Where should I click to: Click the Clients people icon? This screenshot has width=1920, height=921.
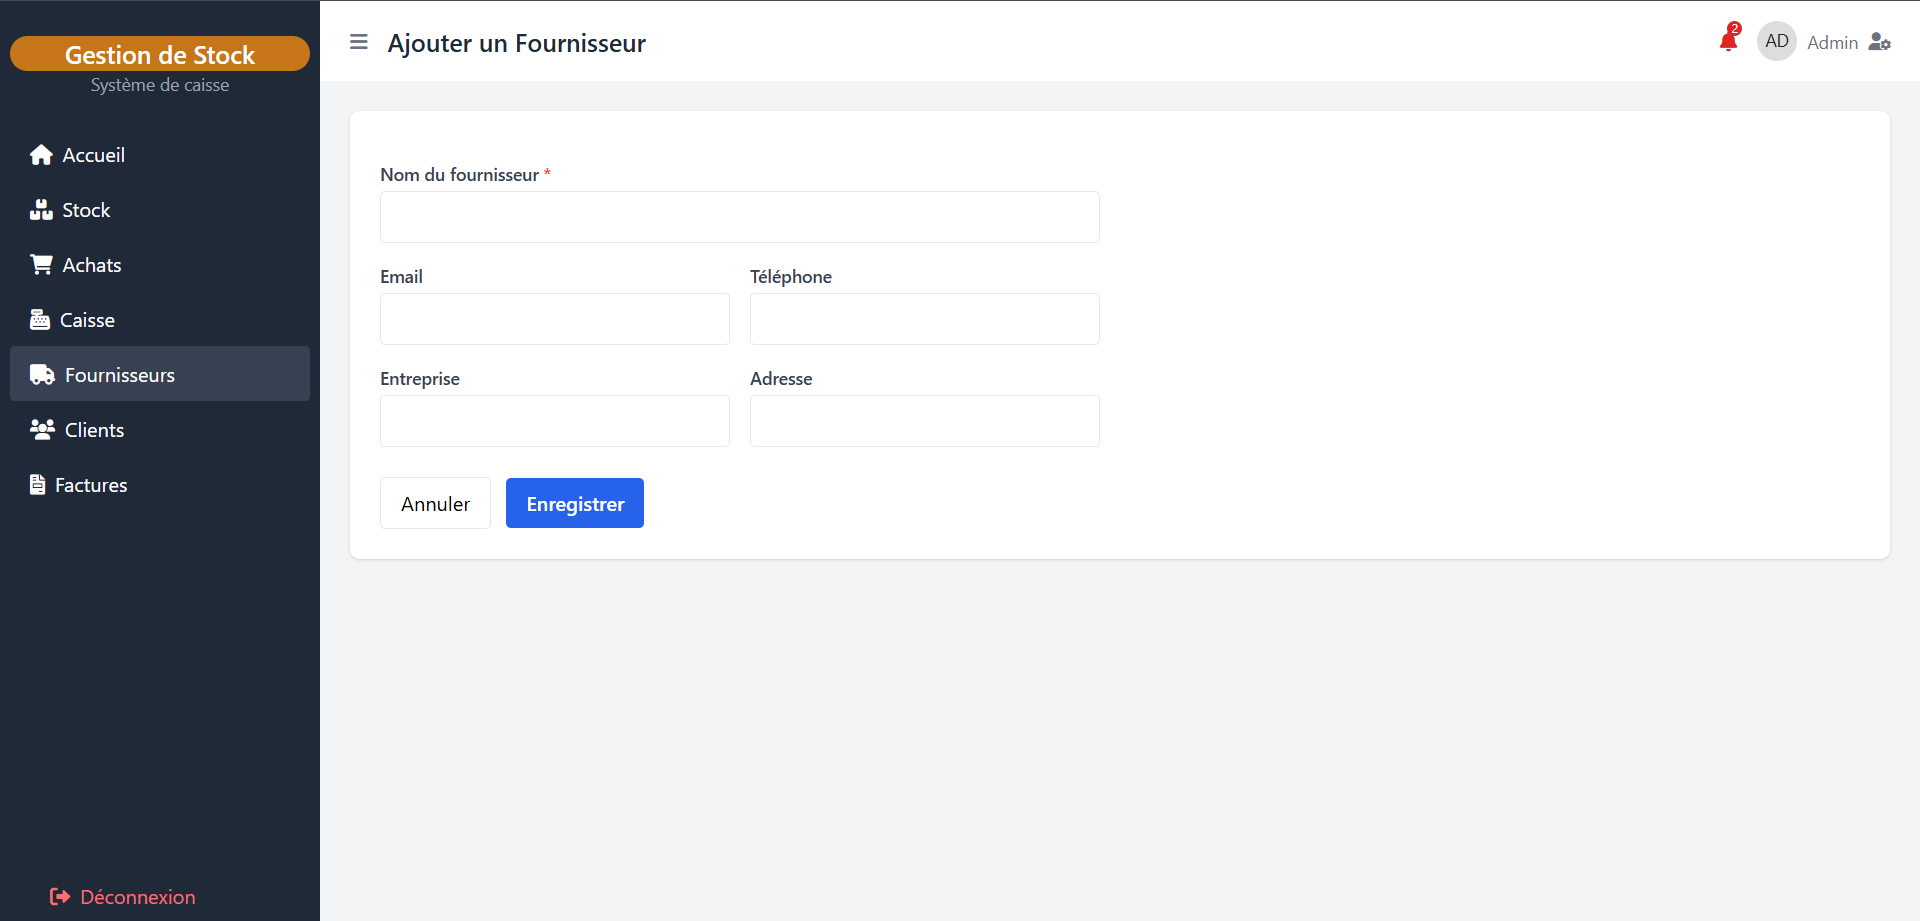pos(42,430)
